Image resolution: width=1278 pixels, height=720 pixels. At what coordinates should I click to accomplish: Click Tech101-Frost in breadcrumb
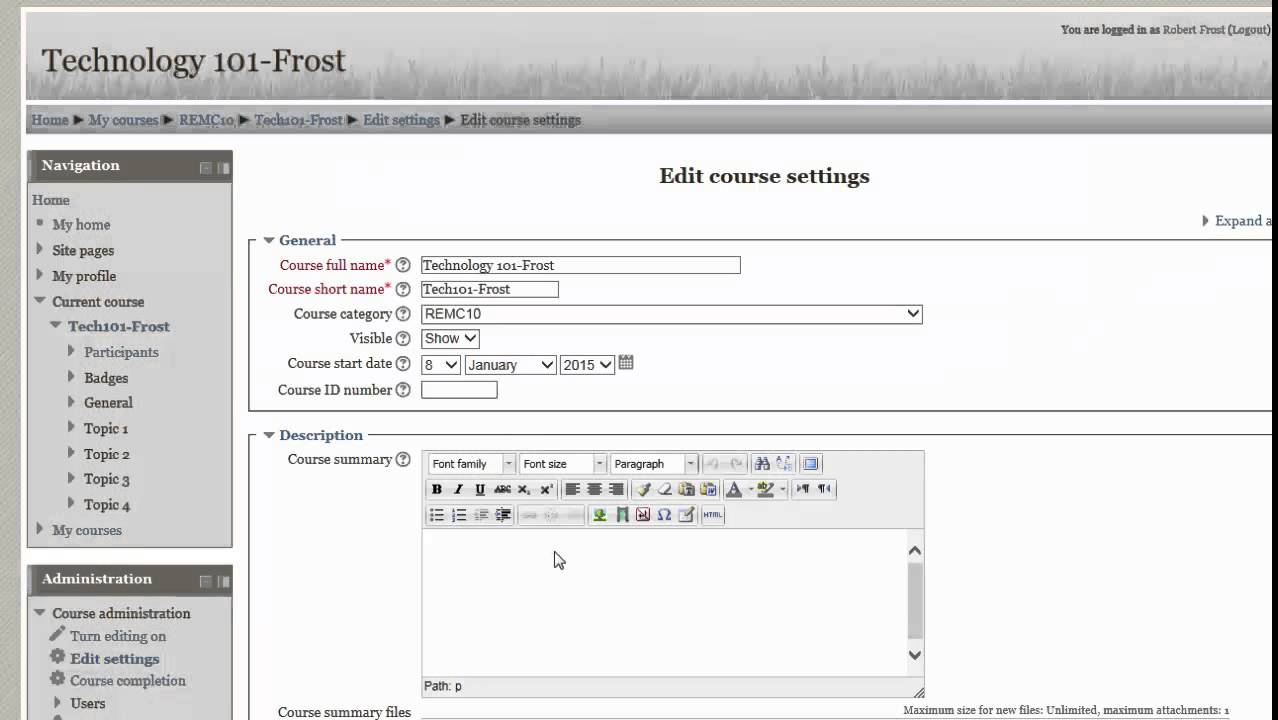tap(298, 120)
